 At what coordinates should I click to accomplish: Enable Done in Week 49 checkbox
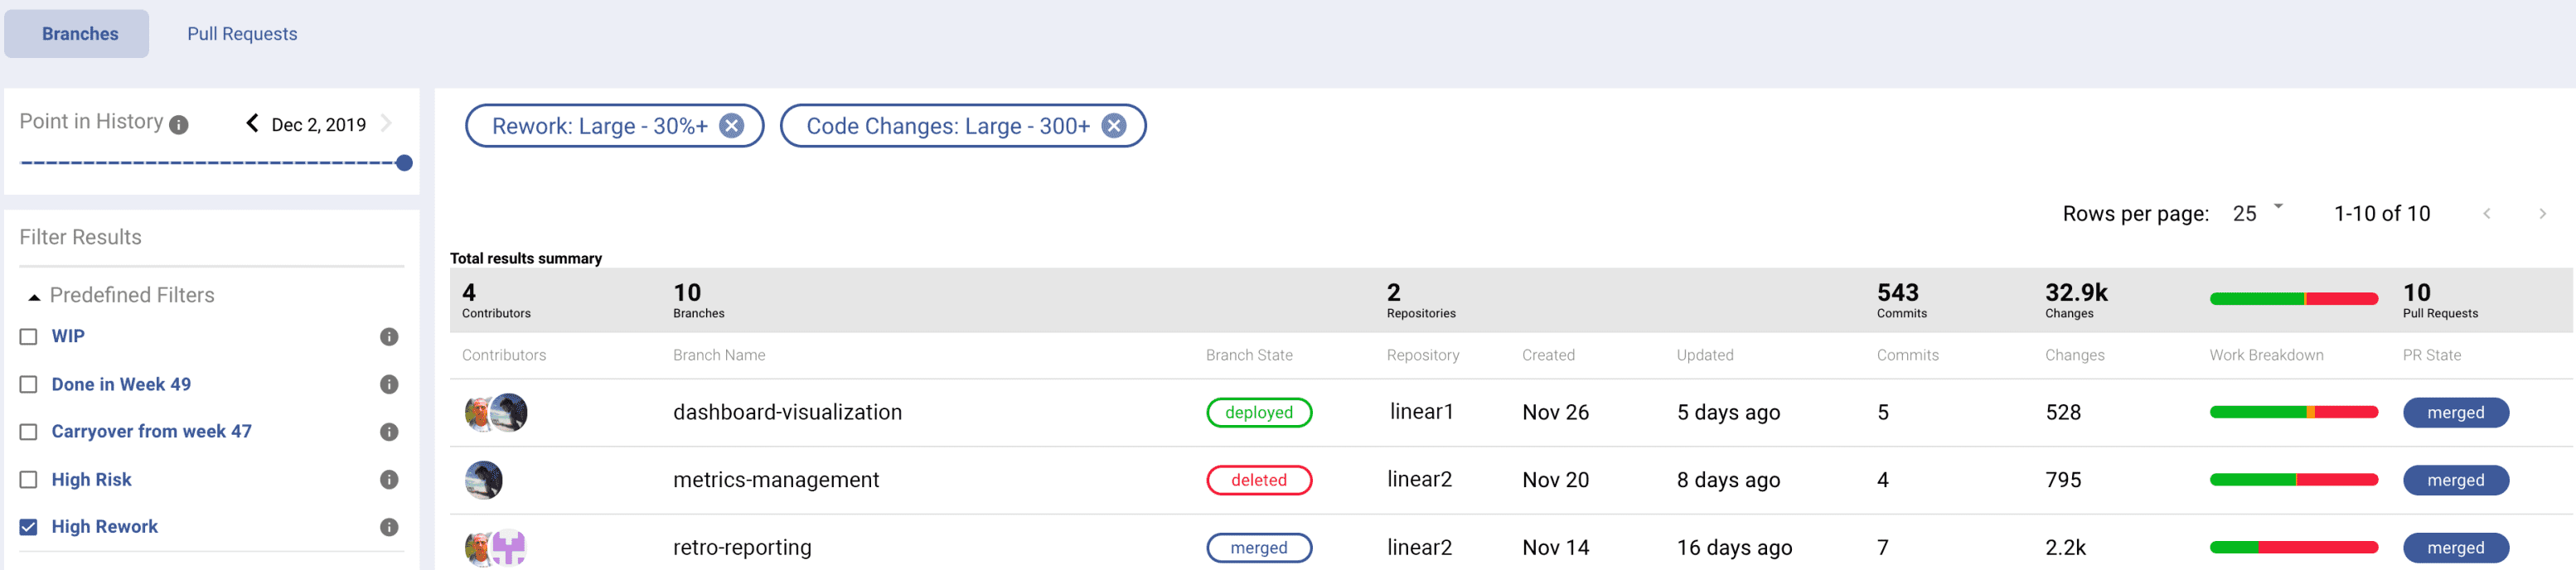pyautogui.click(x=29, y=385)
